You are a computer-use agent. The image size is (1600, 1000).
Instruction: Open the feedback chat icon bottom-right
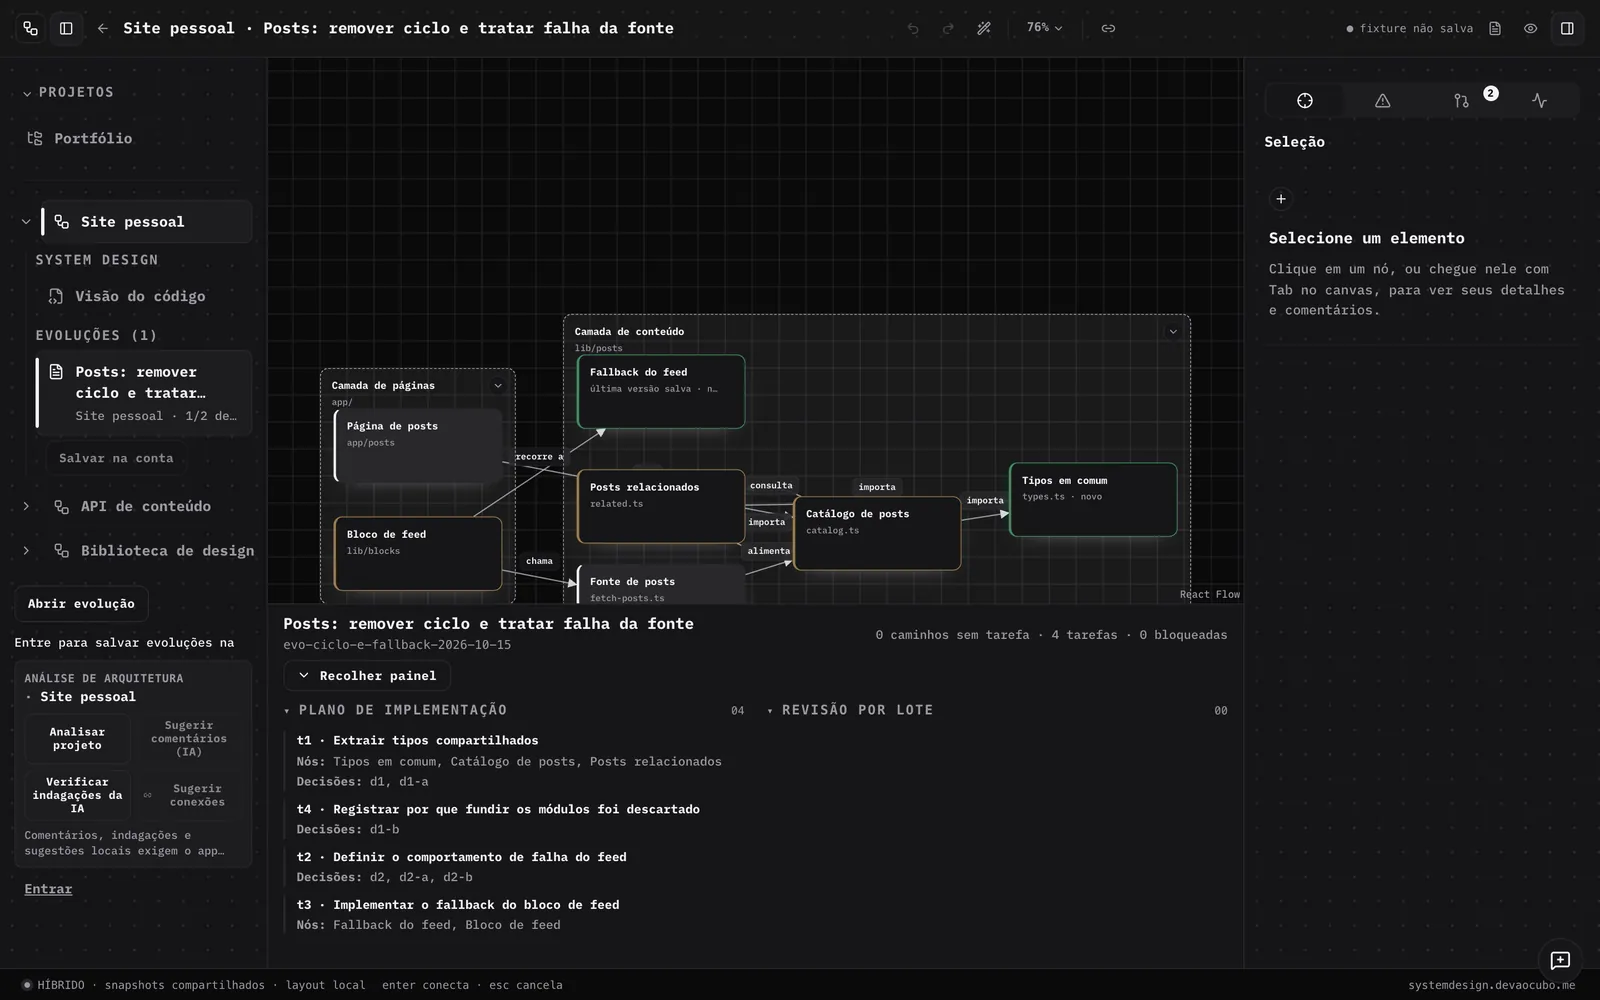click(1560, 961)
